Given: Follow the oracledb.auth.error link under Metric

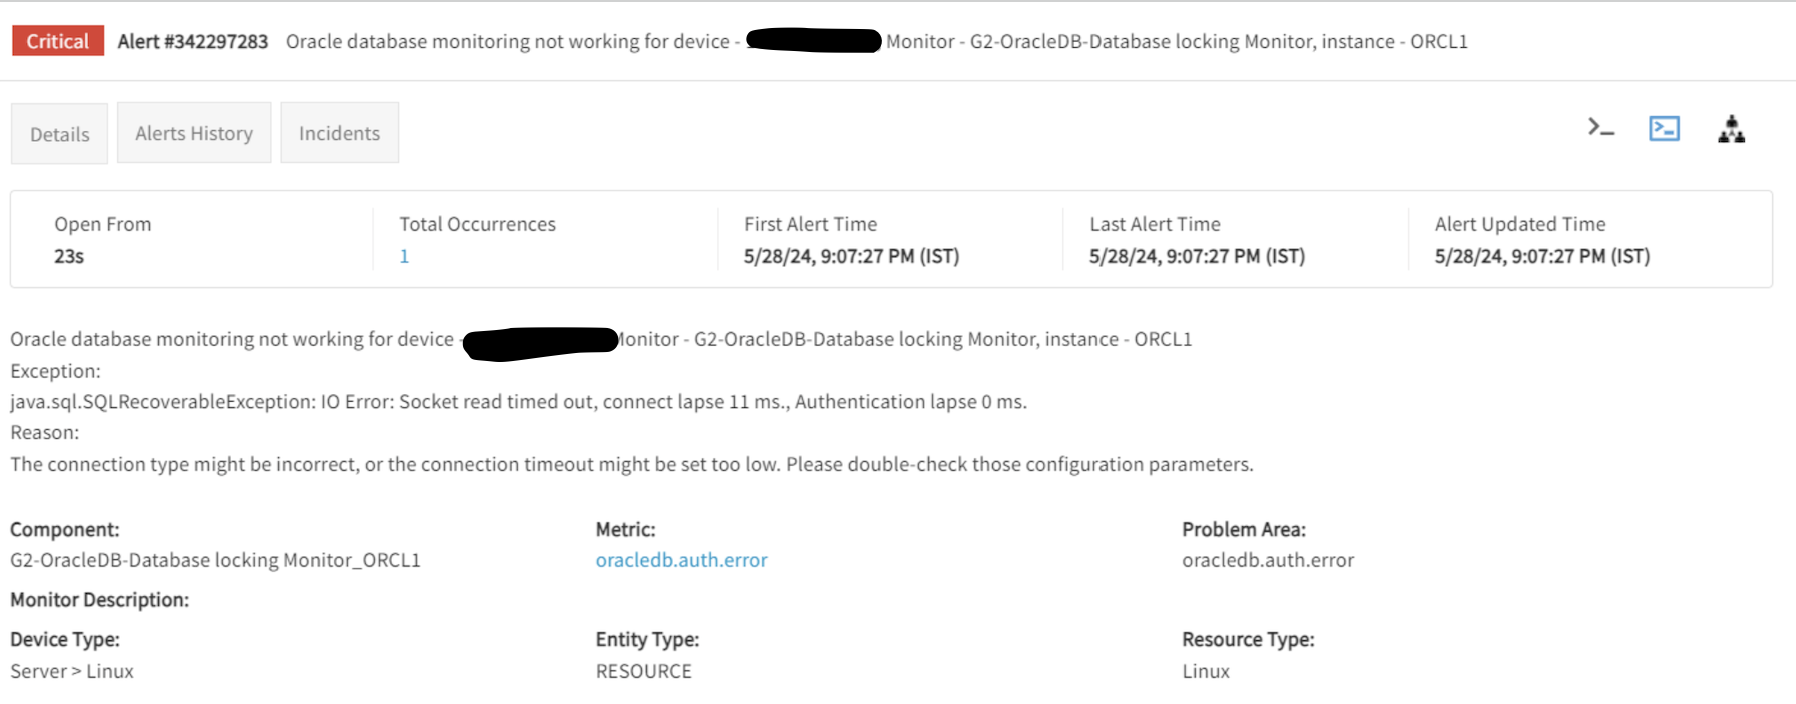Looking at the screenshot, I should tap(681, 560).
